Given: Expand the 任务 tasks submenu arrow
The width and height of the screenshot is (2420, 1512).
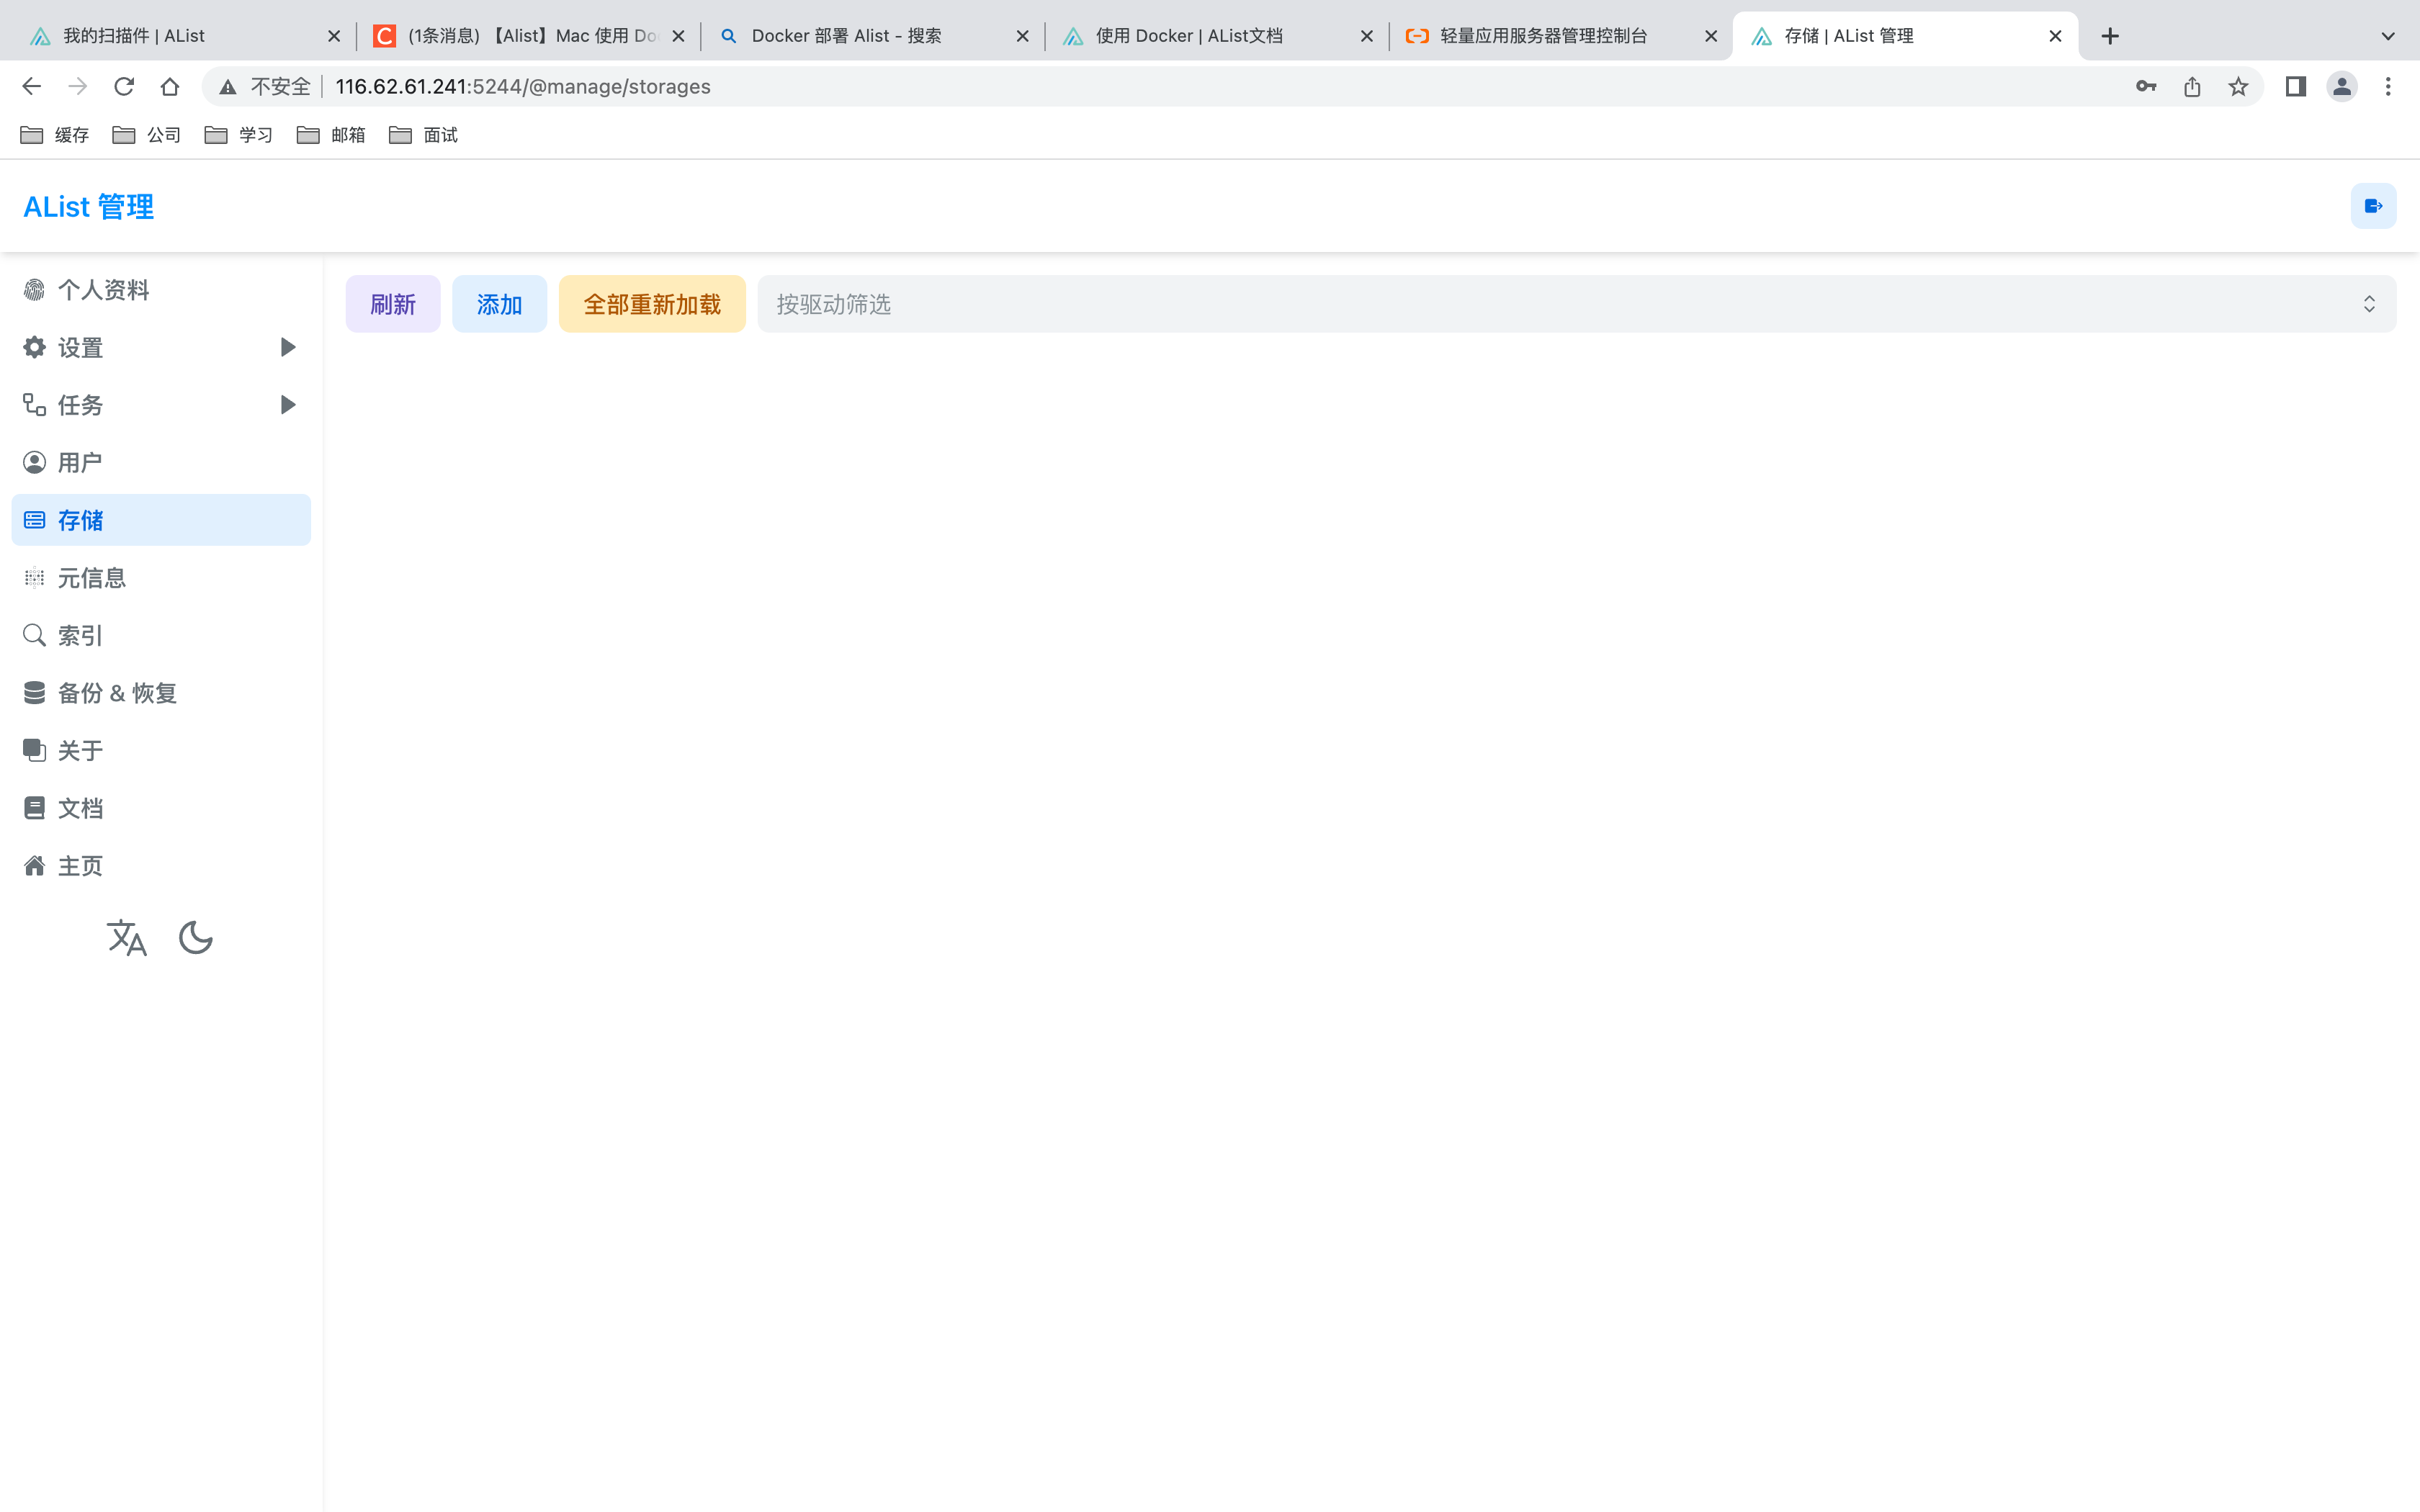Looking at the screenshot, I should (288, 405).
